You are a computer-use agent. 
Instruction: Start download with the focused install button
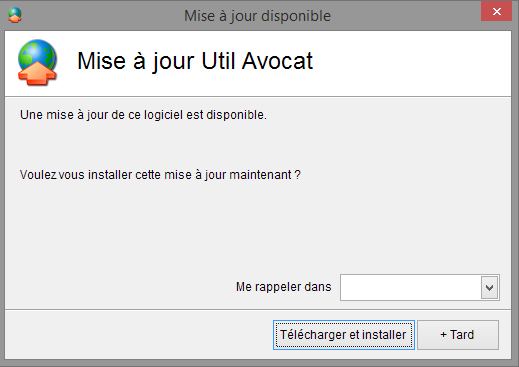click(344, 335)
